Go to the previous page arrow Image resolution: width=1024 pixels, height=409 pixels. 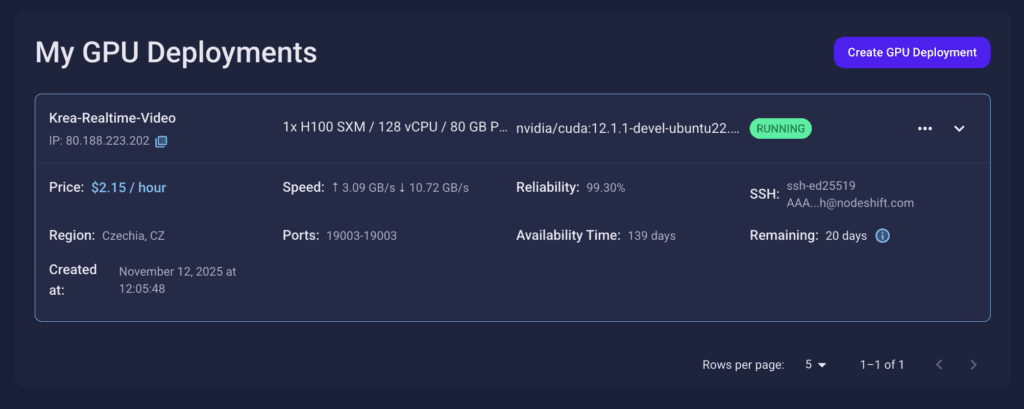939,365
